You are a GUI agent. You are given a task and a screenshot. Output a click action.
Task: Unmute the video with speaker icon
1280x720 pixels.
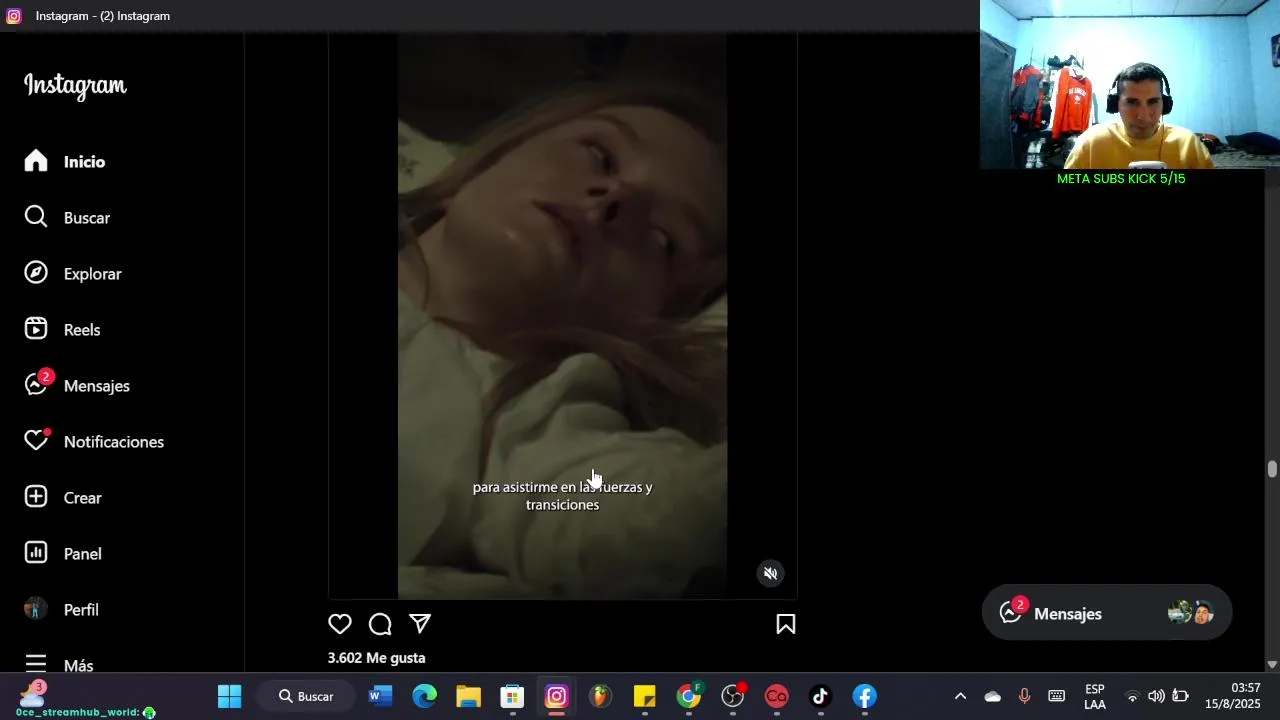click(770, 574)
